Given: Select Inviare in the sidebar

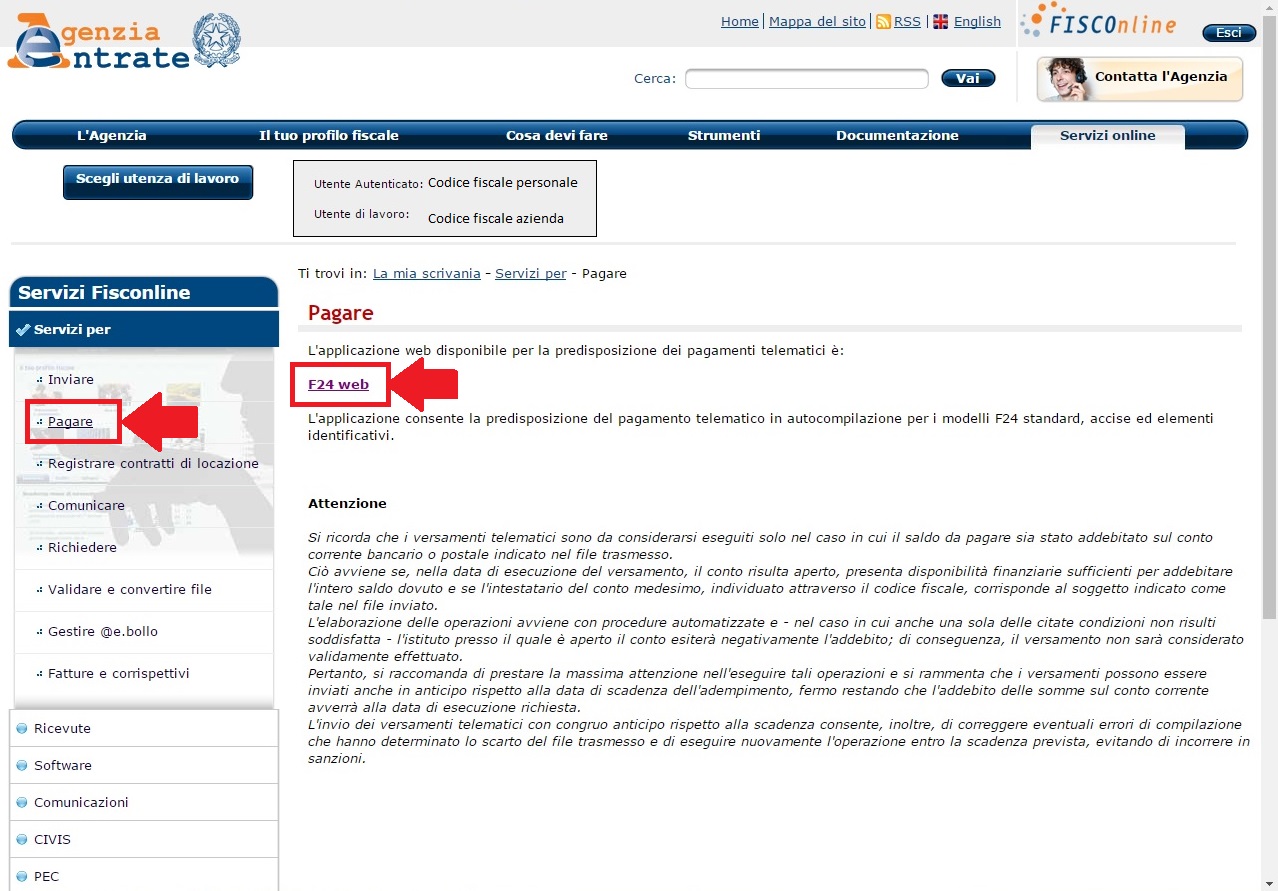Looking at the screenshot, I should click(x=71, y=379).
